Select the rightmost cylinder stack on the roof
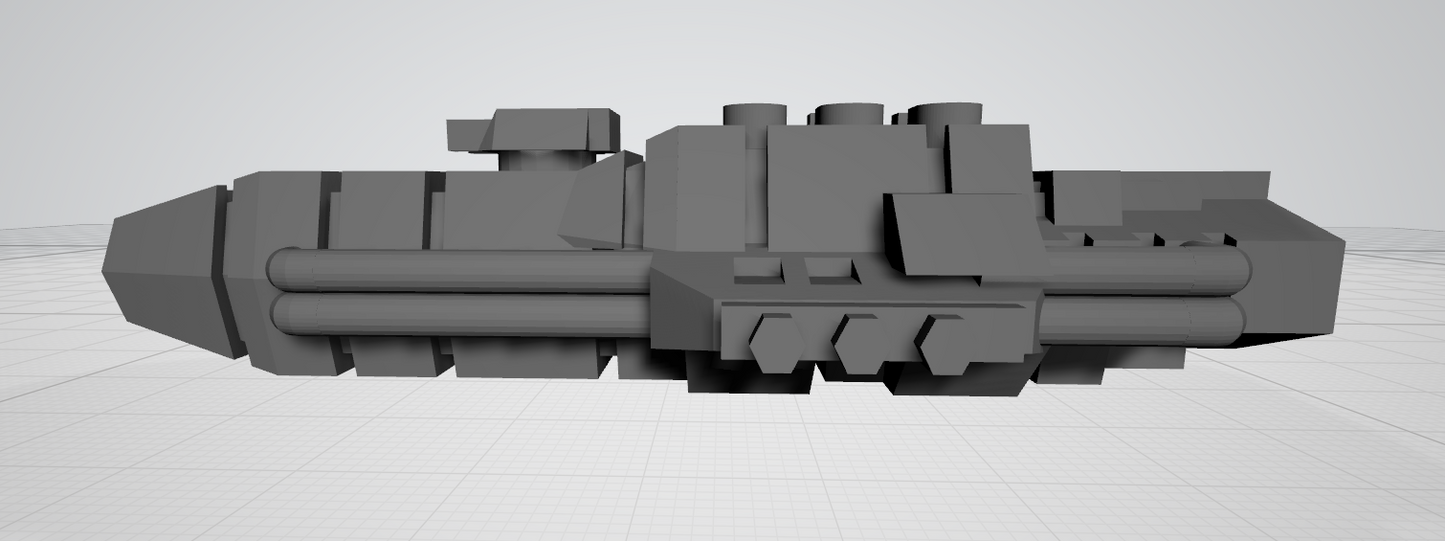 [945, 113]
